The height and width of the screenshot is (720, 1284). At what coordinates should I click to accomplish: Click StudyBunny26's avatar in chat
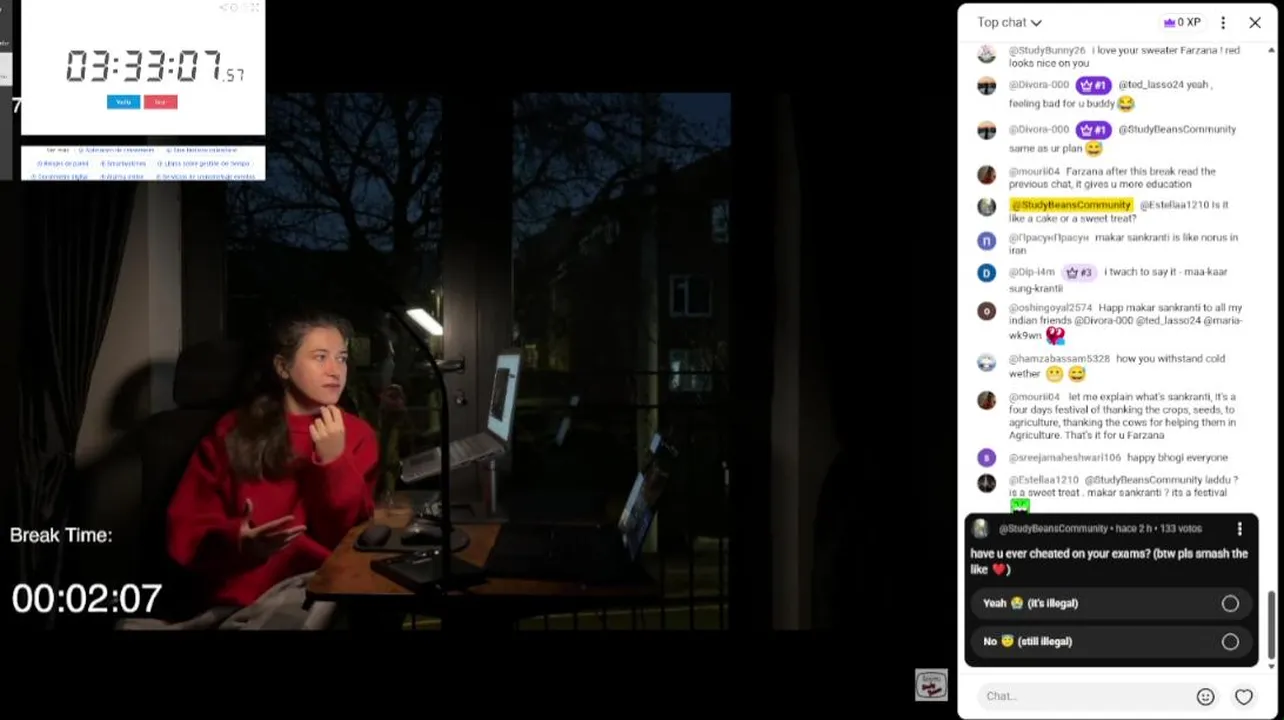point(986,54)
